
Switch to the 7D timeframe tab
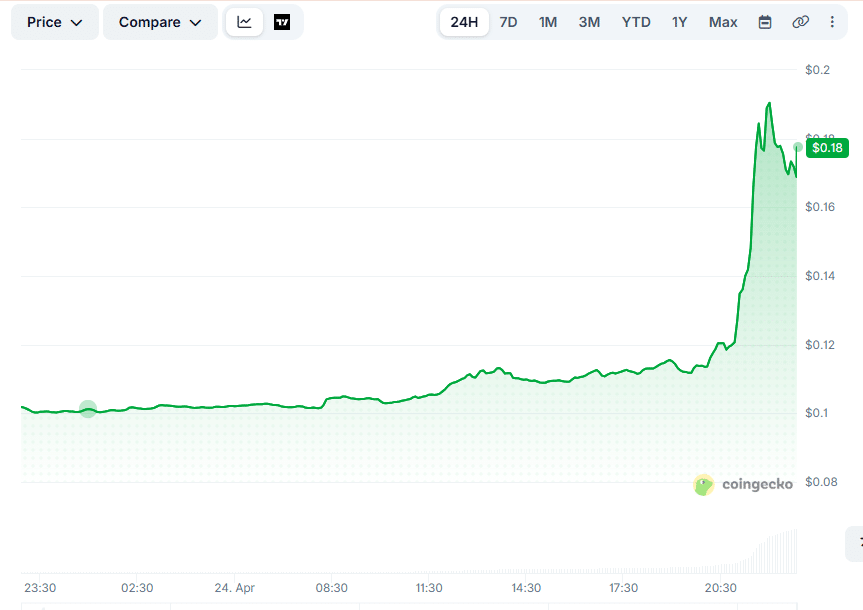coord(507,21)
